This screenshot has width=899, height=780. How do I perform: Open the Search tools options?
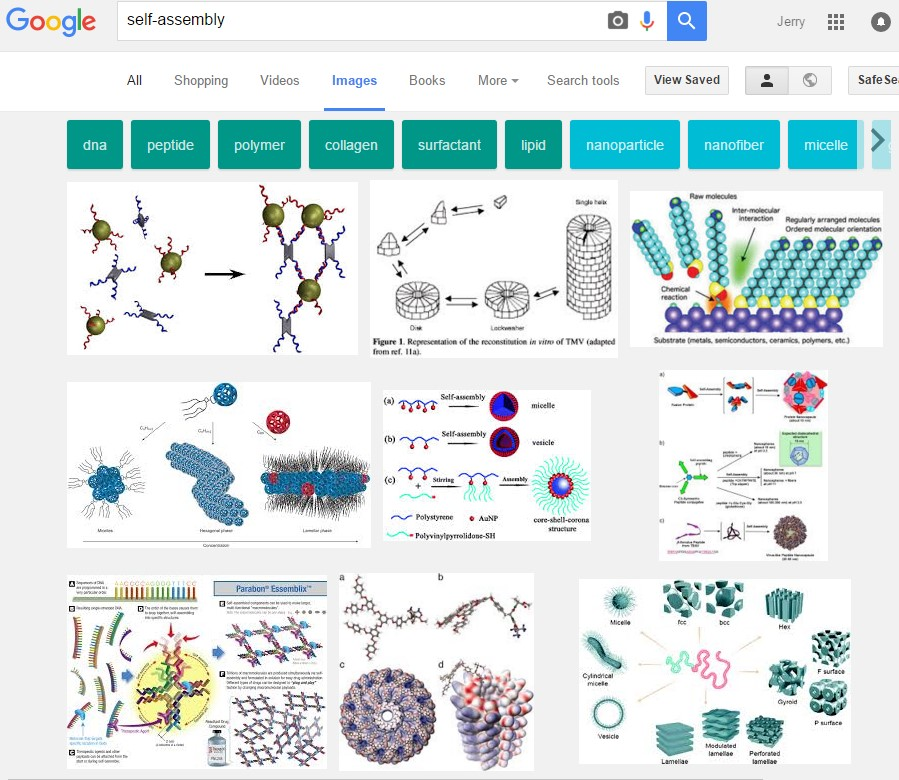pos(583,80)
